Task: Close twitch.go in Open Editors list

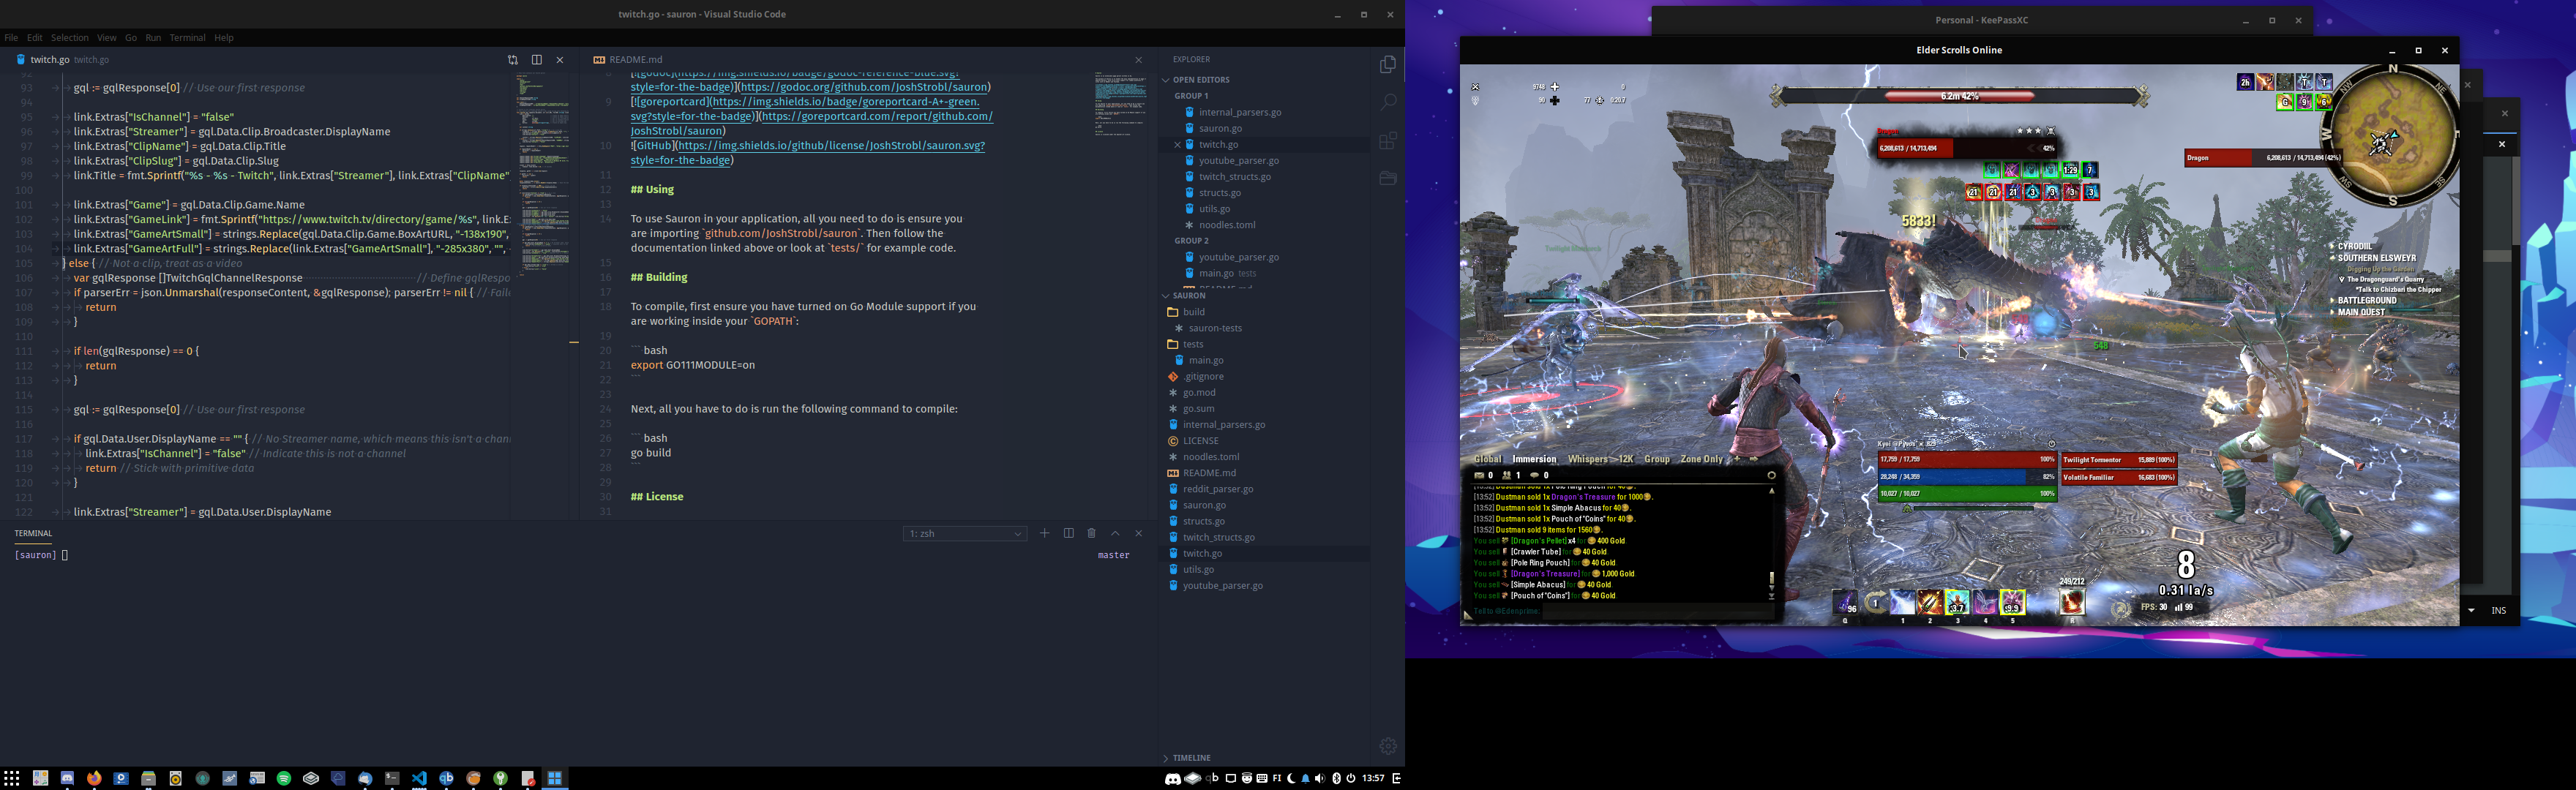Action: (x=1177, y=145)
